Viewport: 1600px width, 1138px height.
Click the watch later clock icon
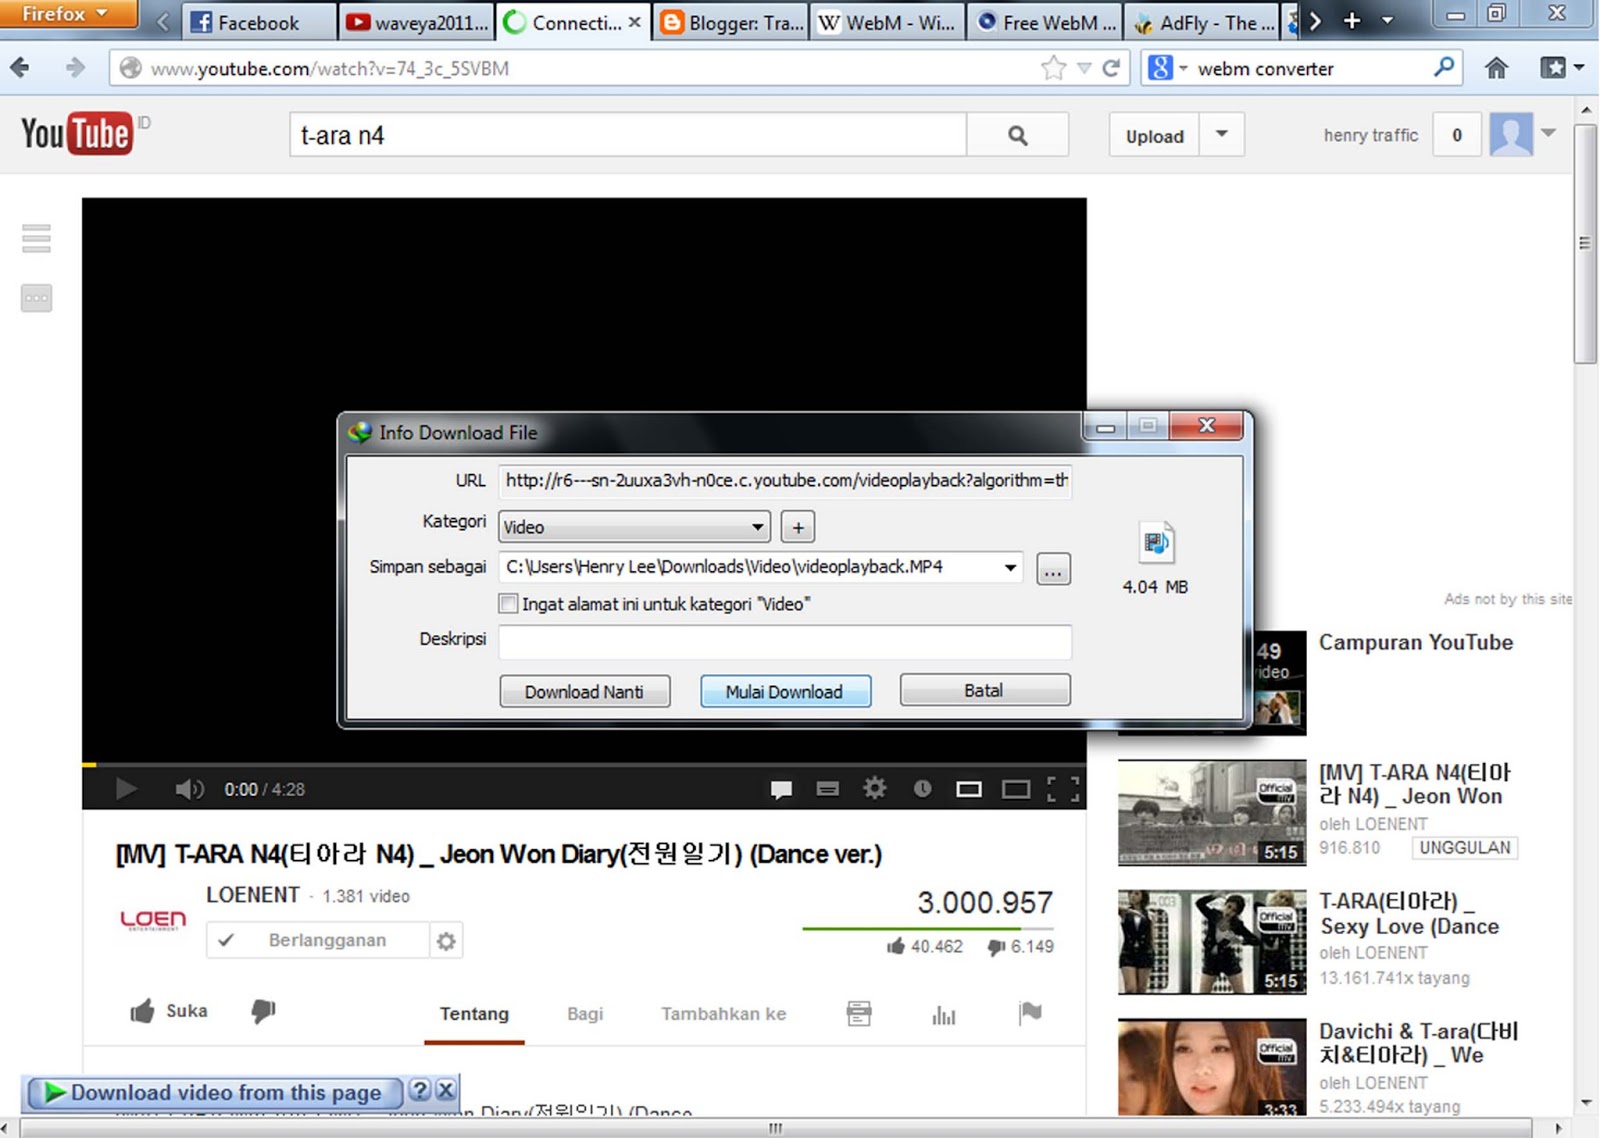click(922, 789)
